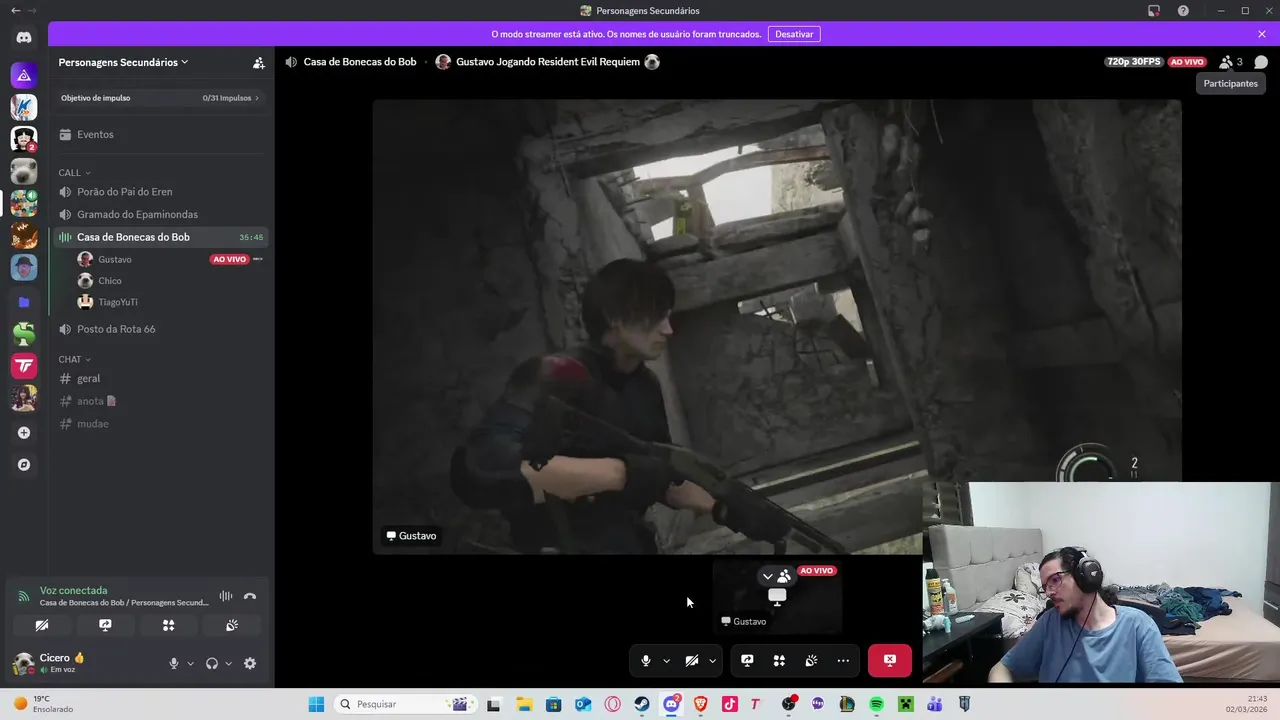Image resolution: width=1280 pixels, height=720 pixels.
Task: Deafen audio with headphones icon
Action: coord(212,663)
